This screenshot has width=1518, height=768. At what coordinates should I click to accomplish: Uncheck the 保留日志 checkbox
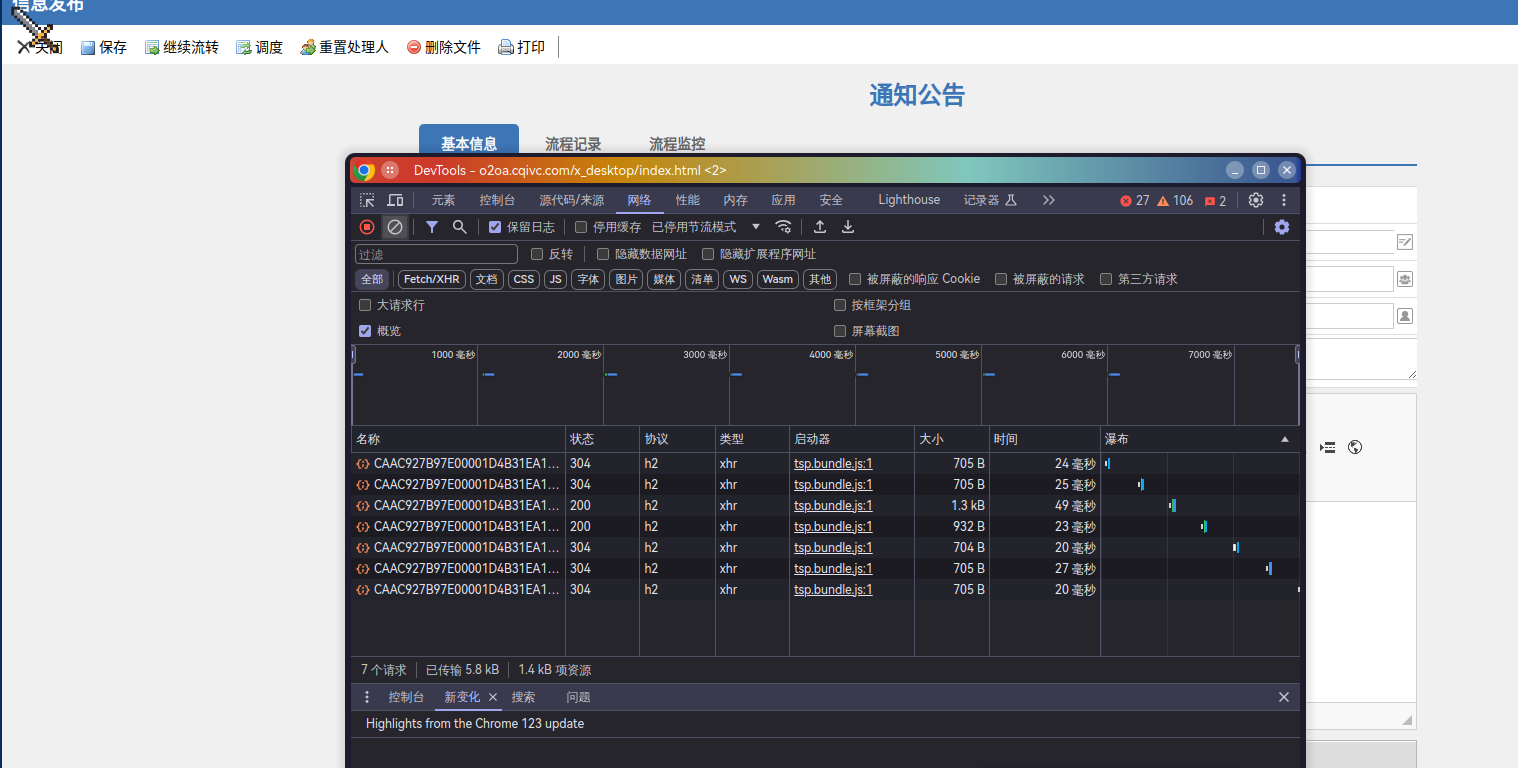click(x=495, y=227)
